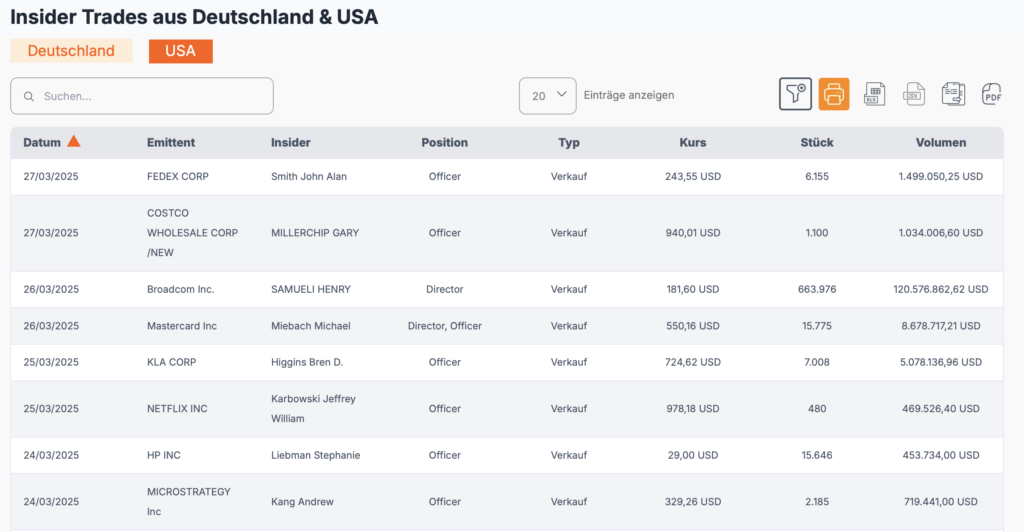This screenshot has width=1024, height=532.
Task: Open the add filter funnel icon
Action: [x=795, y=94]
